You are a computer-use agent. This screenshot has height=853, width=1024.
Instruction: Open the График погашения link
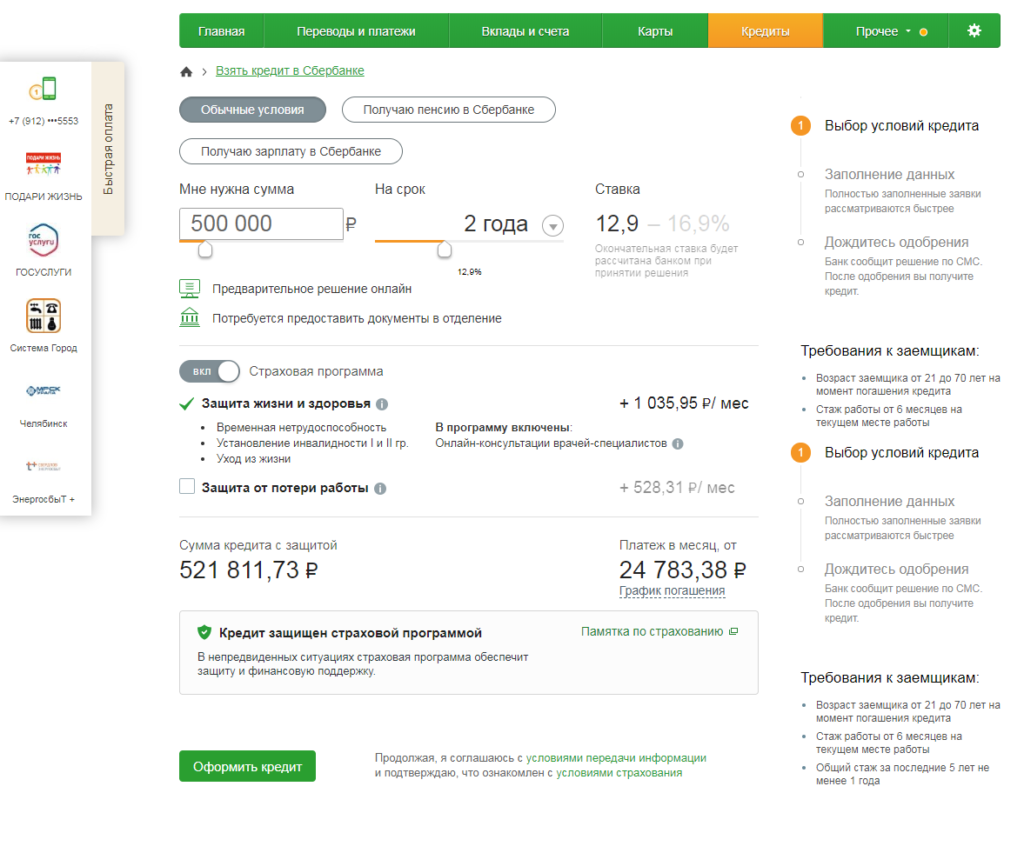pos(671,591)
